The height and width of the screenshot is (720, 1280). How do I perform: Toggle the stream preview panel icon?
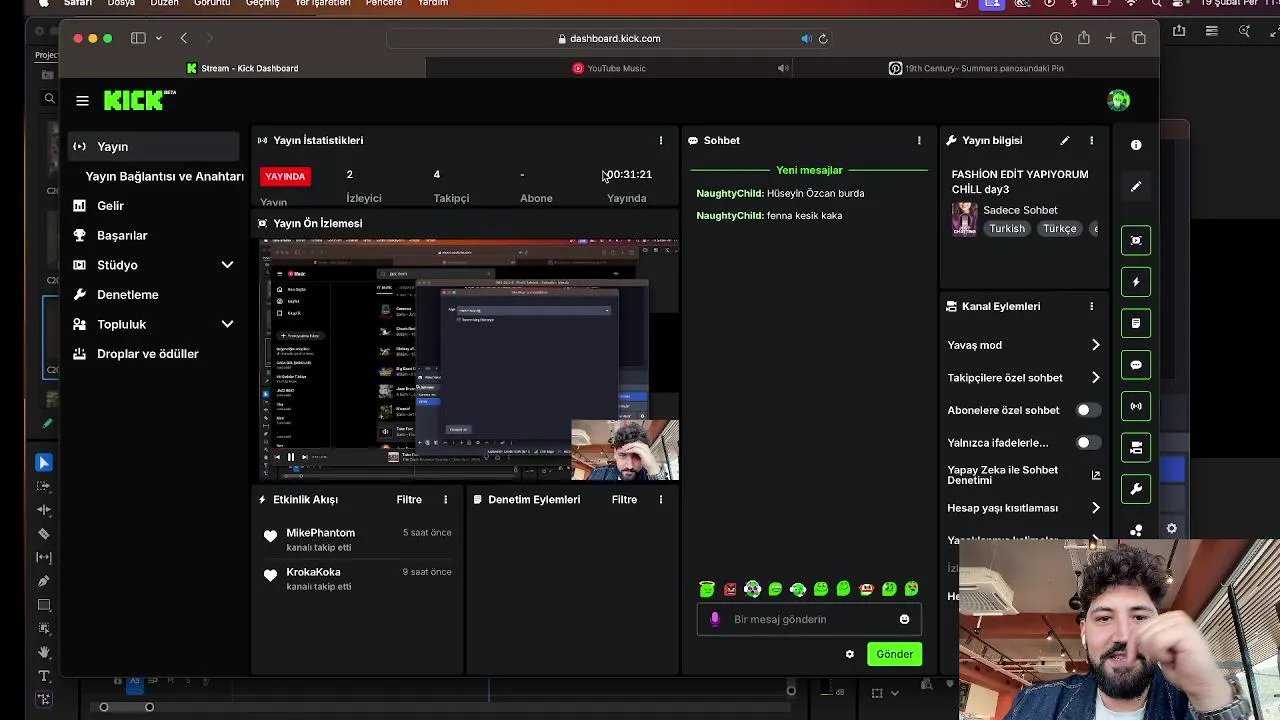click(1136, 240)
